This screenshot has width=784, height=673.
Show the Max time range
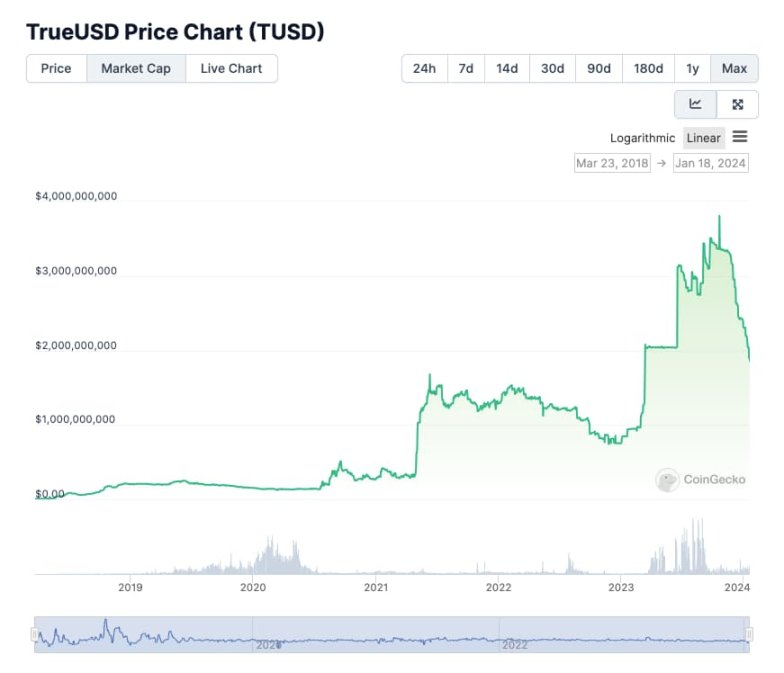[734, 68]
